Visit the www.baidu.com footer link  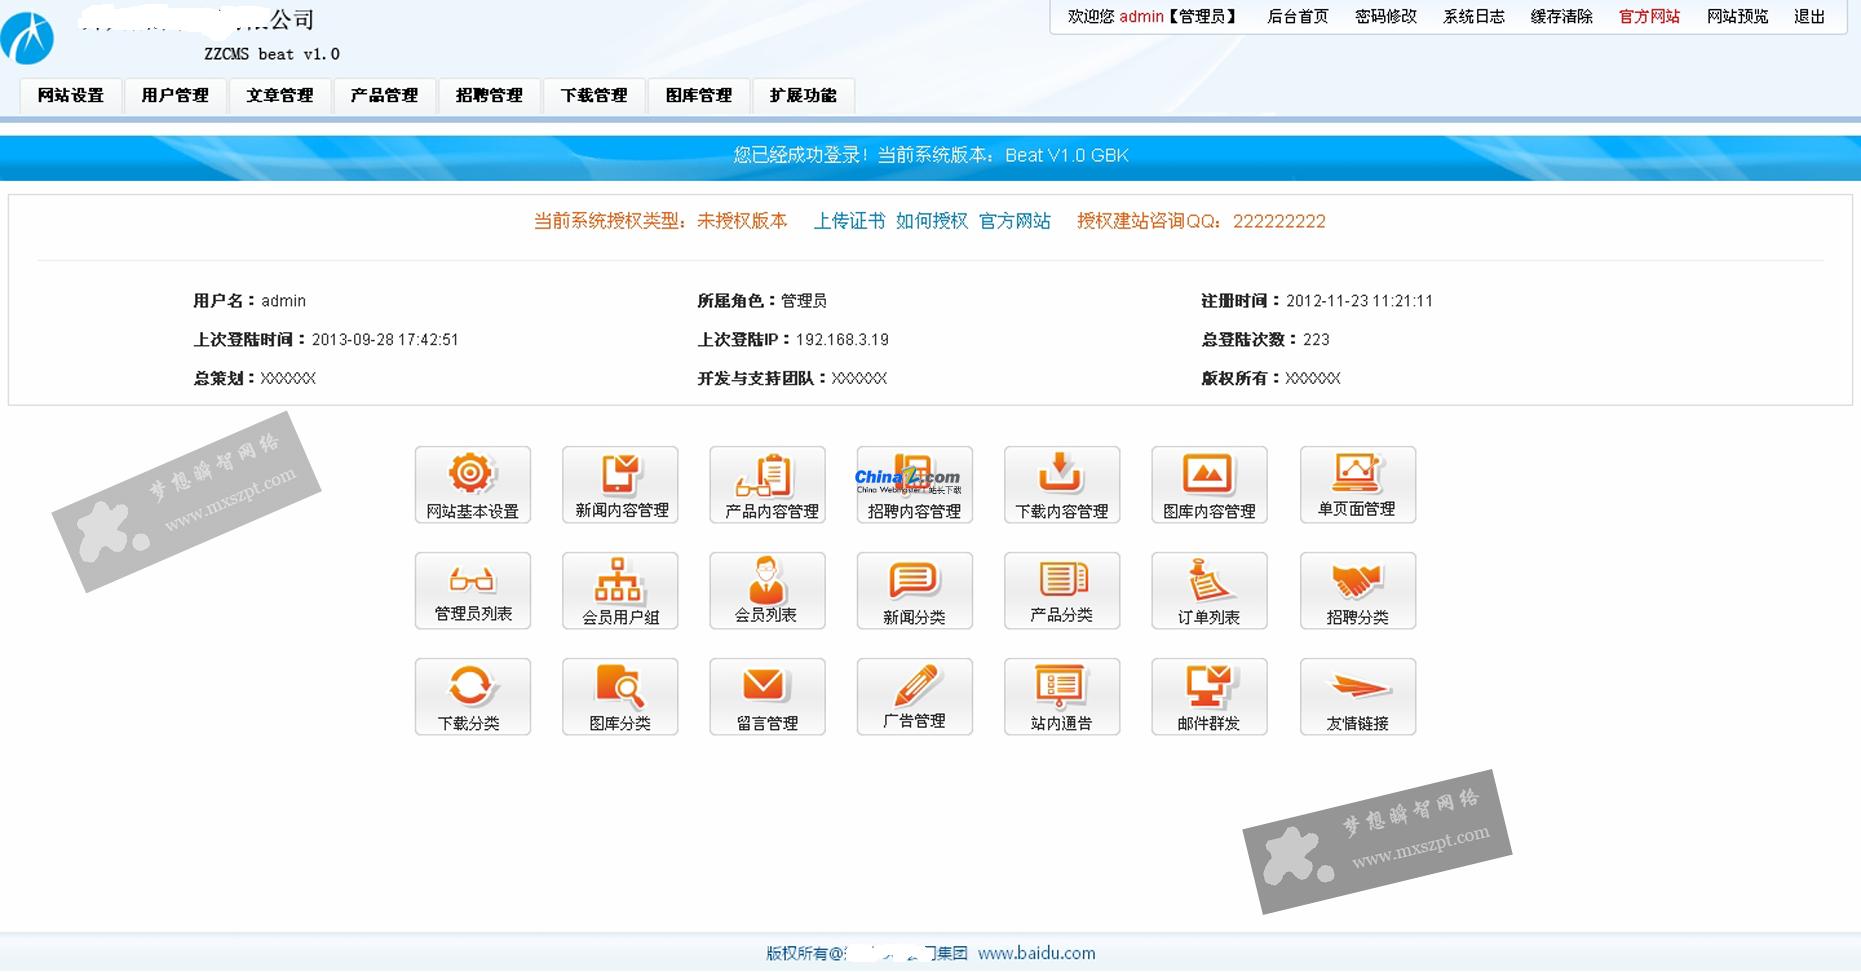tap(1036, 953)
